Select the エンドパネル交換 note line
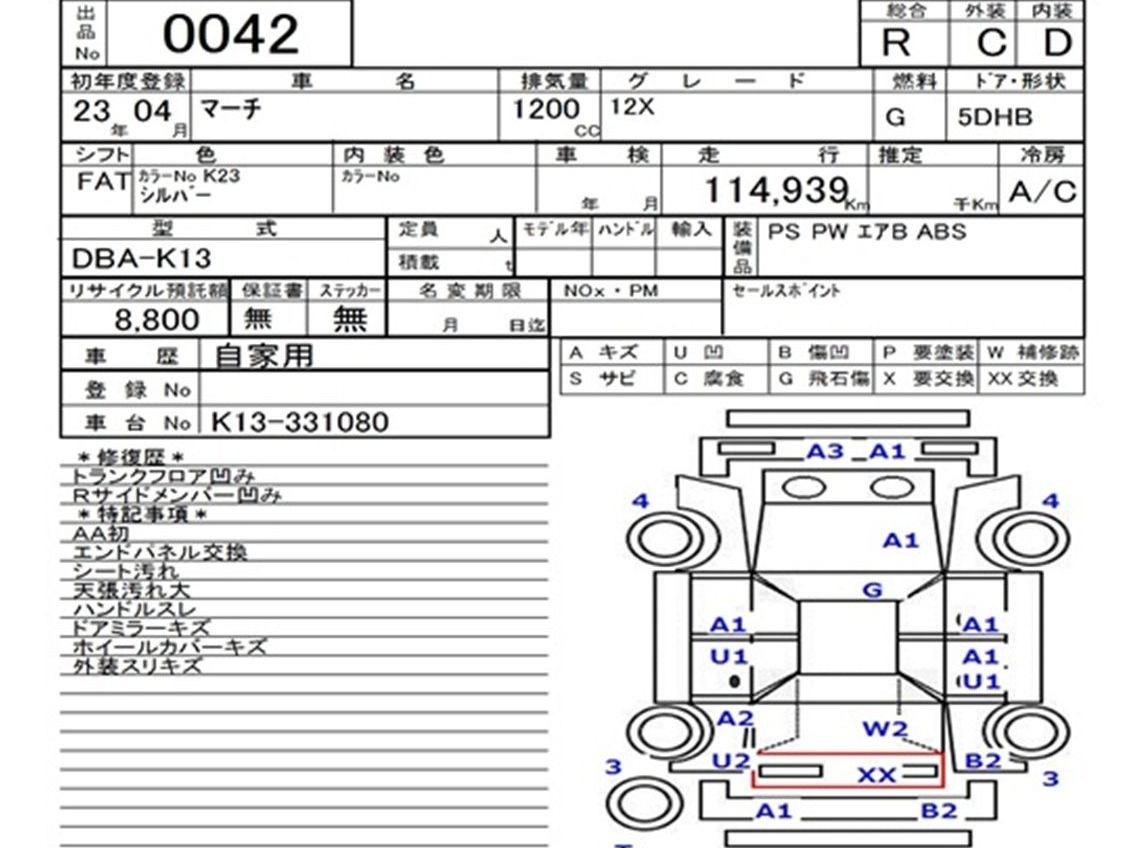Screen dimensions: 1133x848 160,552
